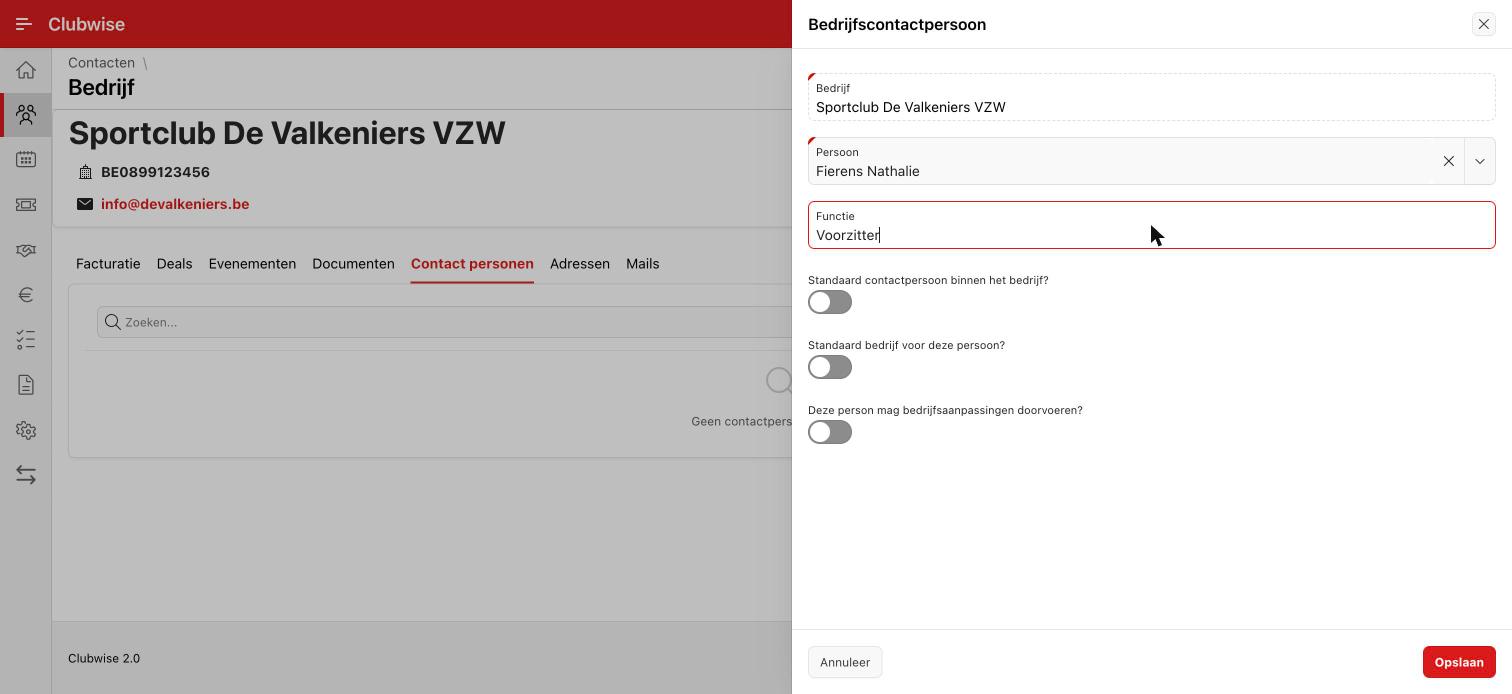The width and height of the screenshot is (1512, 694).
Task: Toggle Standaard bedrijf voor deze persoon
Action: [x=830, y=367]
